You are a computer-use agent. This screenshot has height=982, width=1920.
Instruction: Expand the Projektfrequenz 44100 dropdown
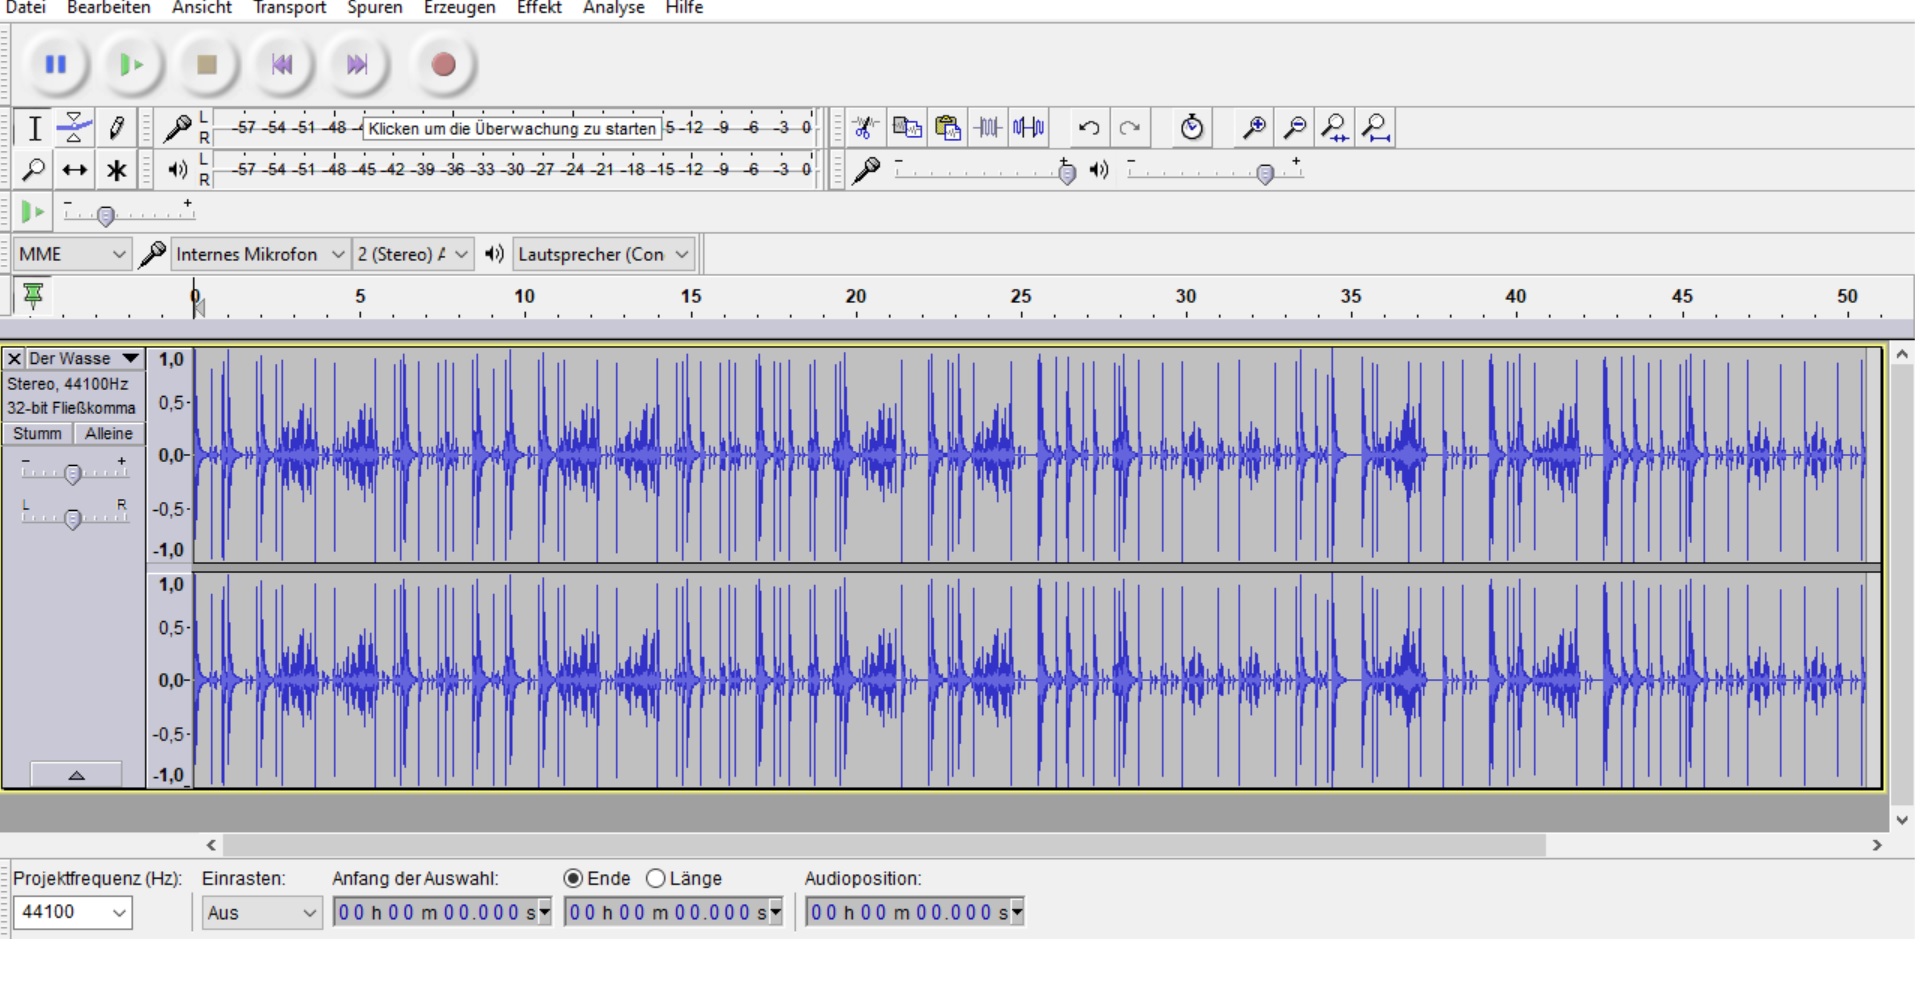pos(73,912)
